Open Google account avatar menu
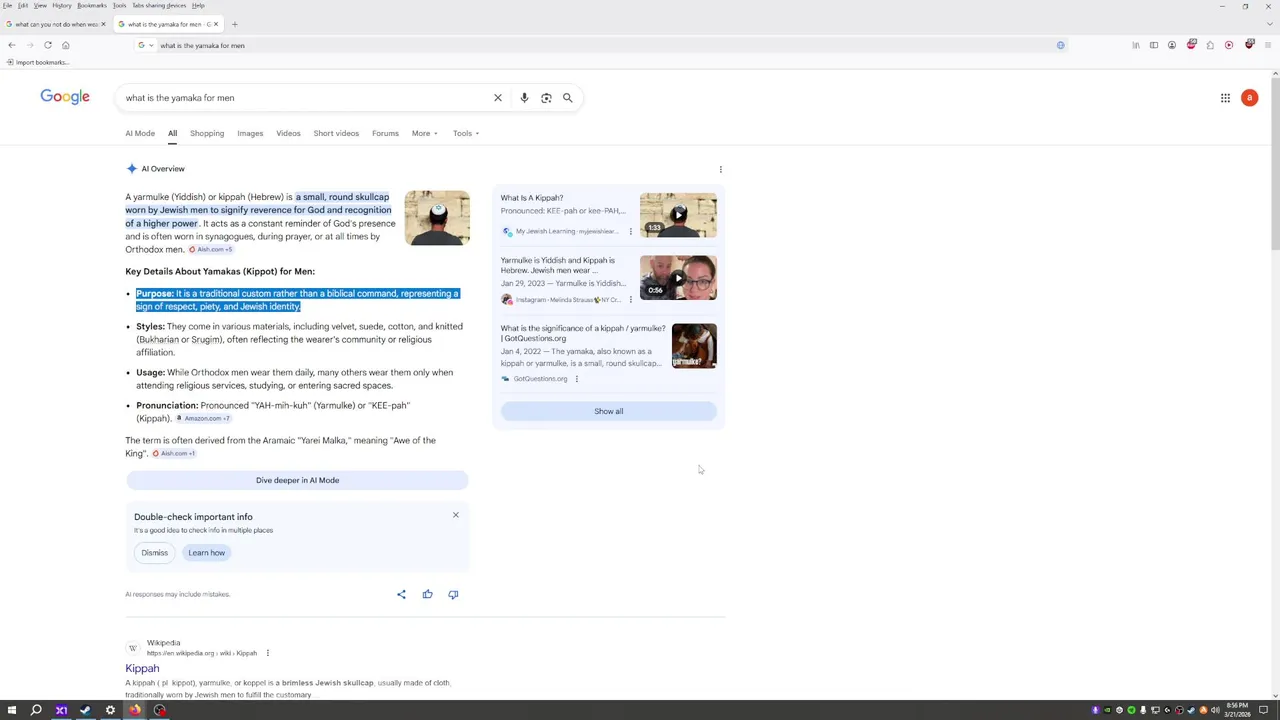 [x=1249, y=98]
